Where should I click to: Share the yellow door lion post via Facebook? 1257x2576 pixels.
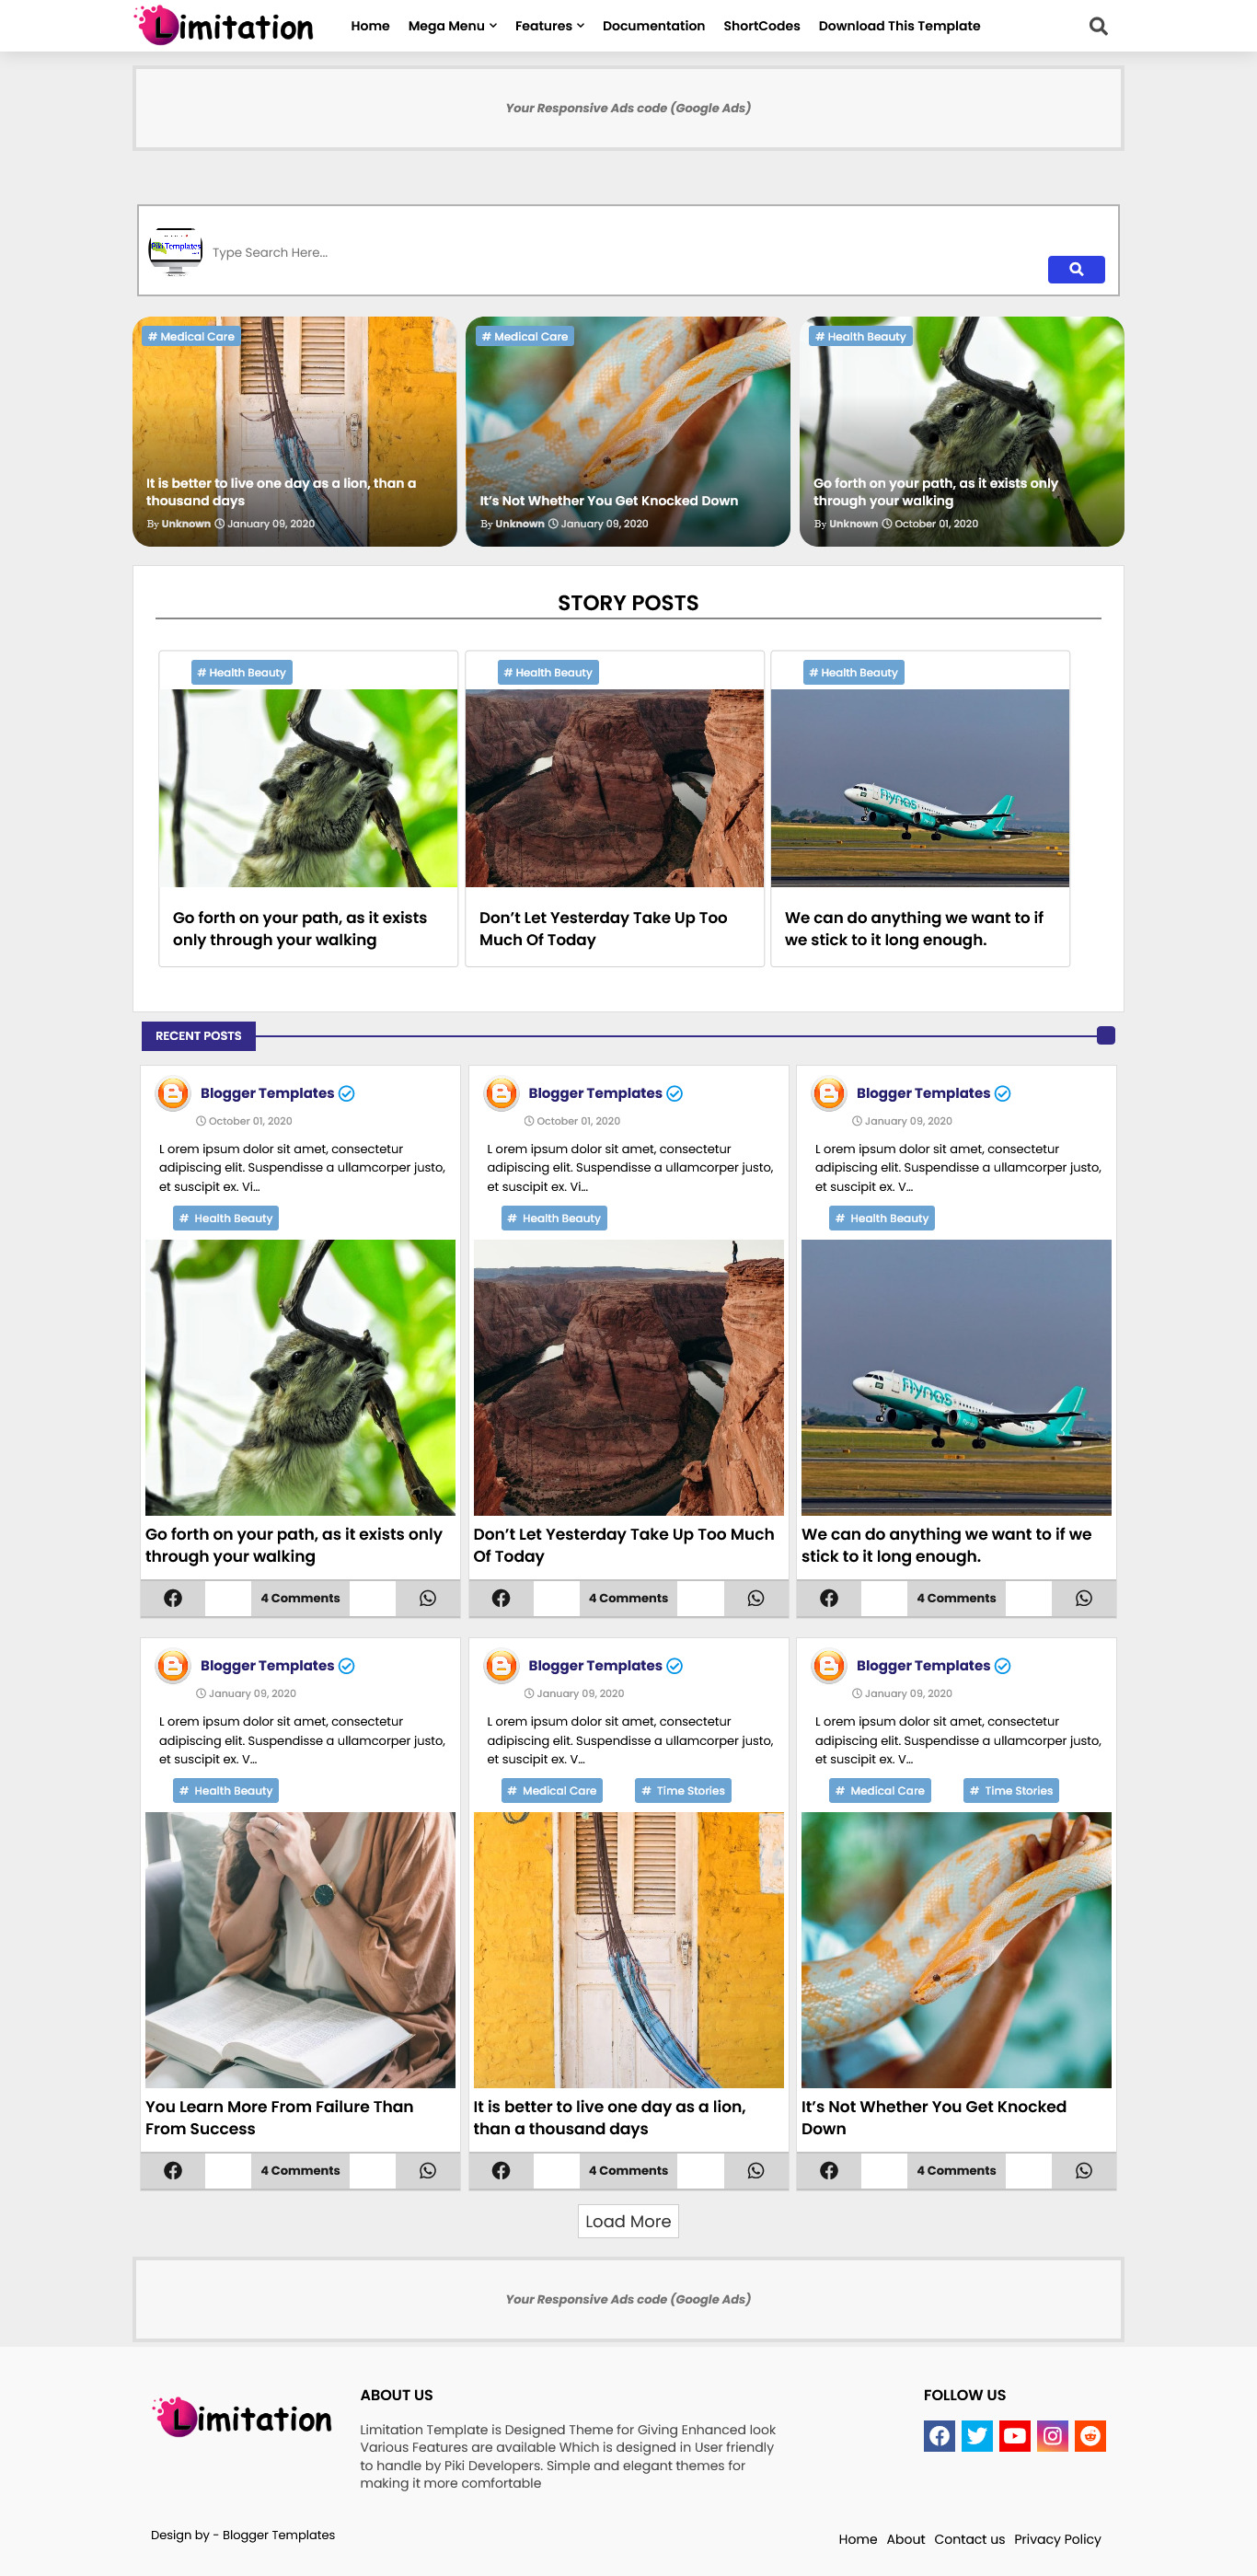coord(501,2170)
